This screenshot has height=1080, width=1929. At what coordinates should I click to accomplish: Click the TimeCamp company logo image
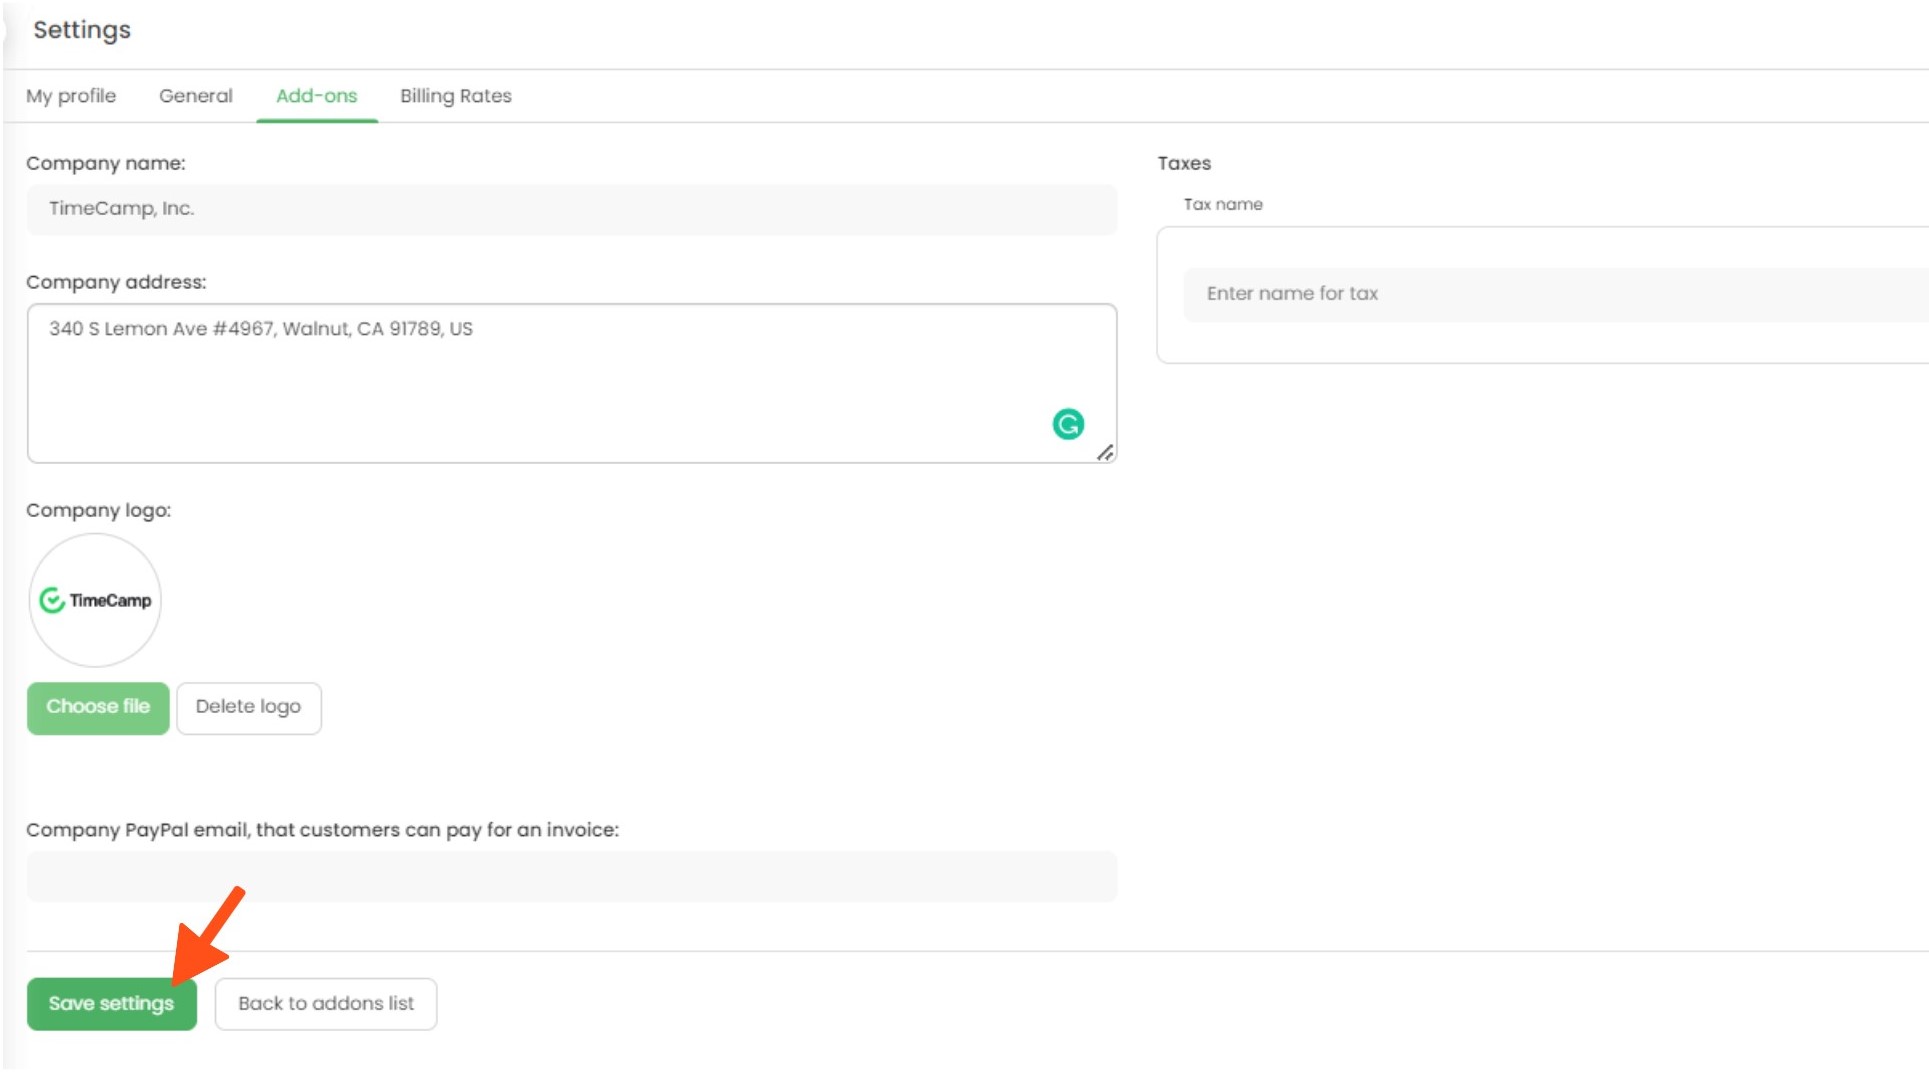[x=95, y=600]
